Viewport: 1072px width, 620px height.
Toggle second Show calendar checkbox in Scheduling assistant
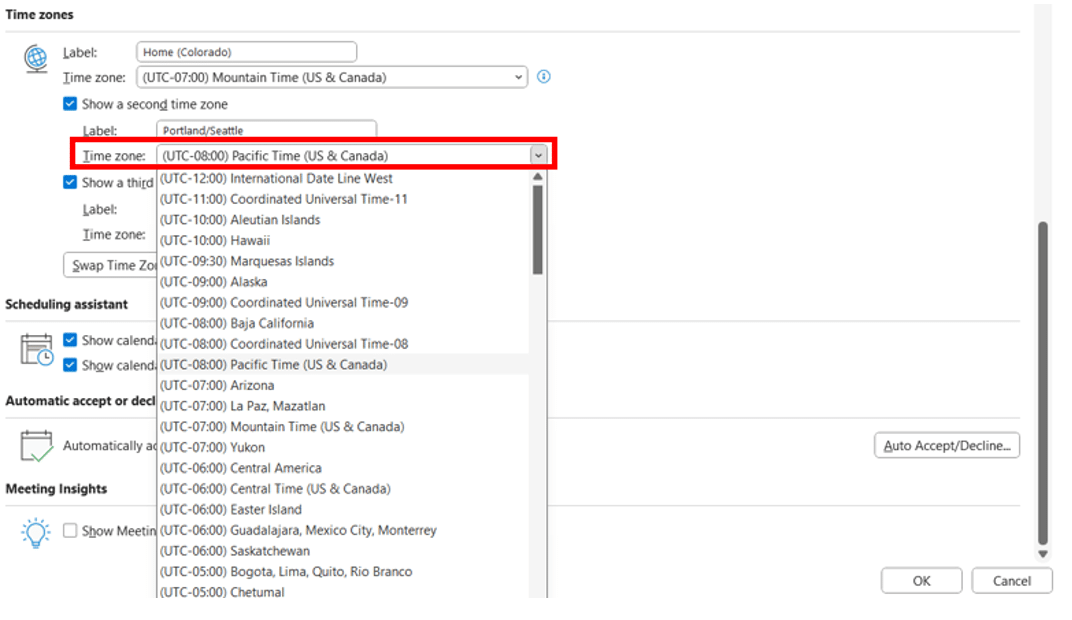[x=70, y=365]
